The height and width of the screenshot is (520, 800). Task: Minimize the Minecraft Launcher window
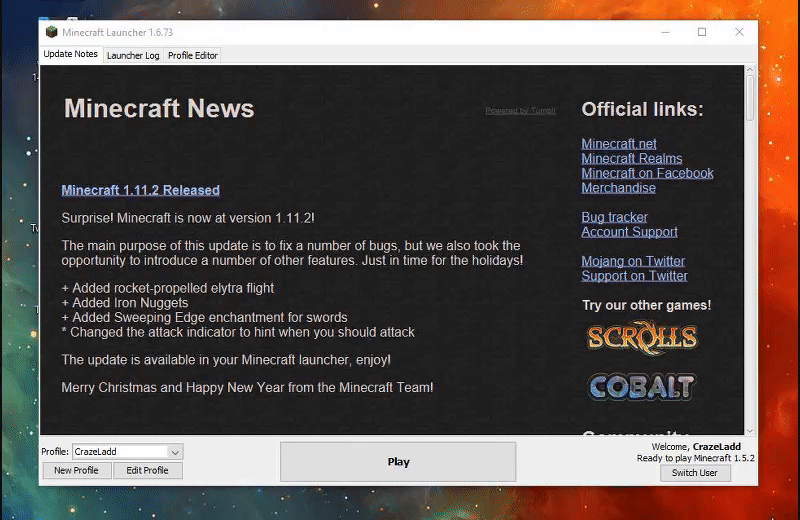coord(665,32)
